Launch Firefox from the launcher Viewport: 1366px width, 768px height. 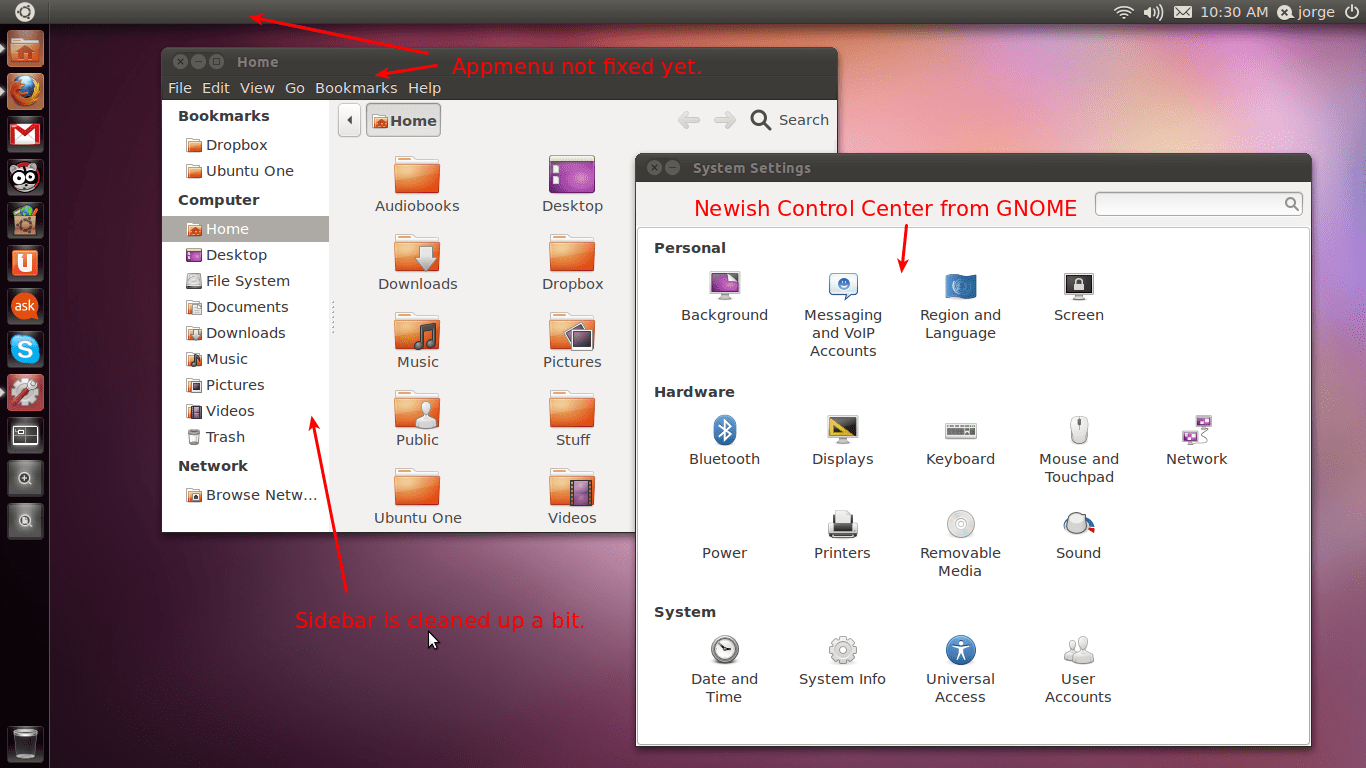click(25, 91)
